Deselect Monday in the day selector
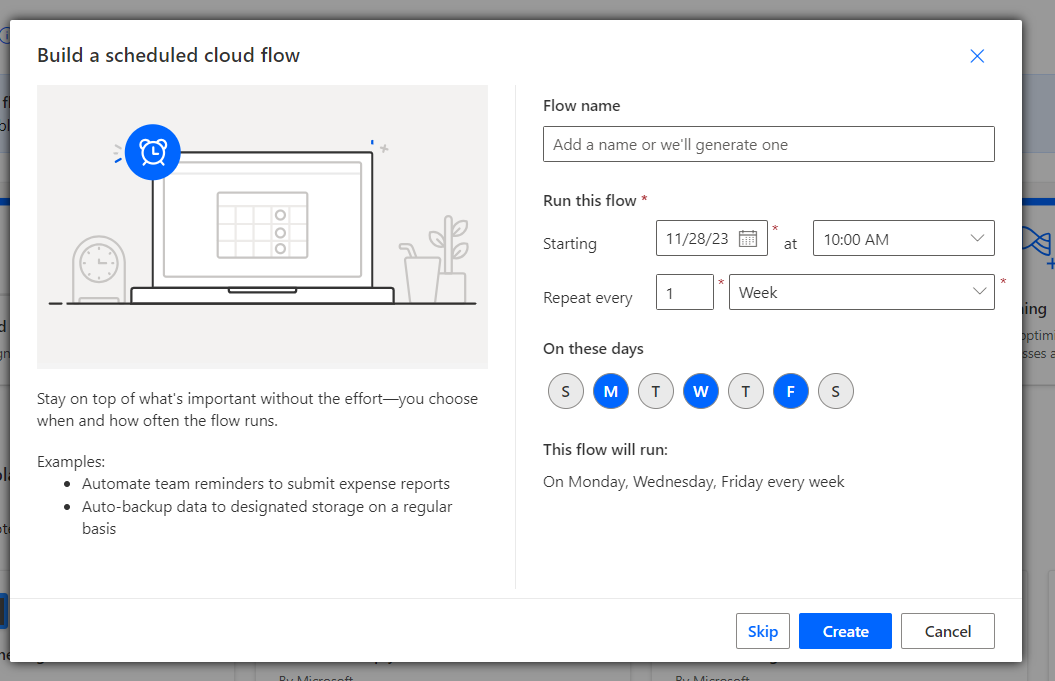Screen dimensions: 1055x681 (610, 391)
